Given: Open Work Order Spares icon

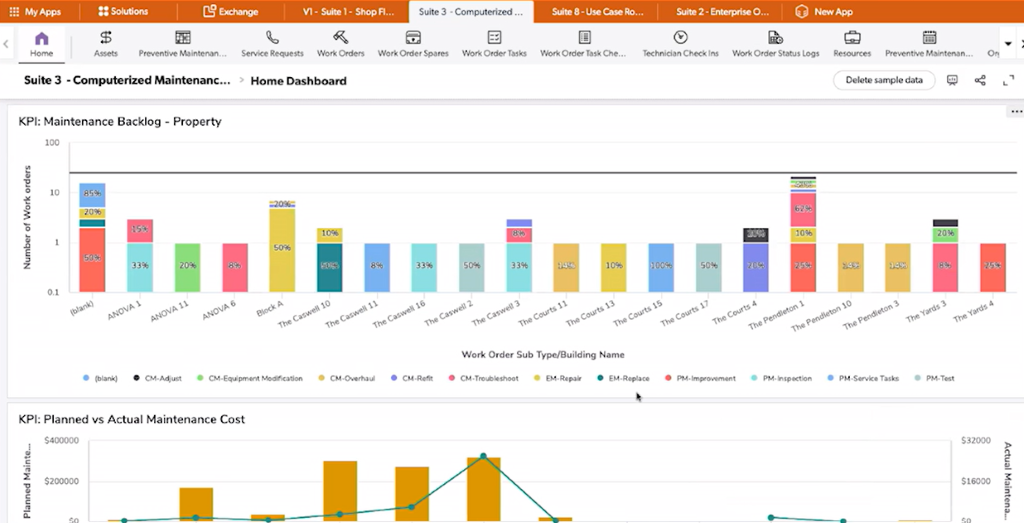Looking at the screenshot, I should (413, 38).
